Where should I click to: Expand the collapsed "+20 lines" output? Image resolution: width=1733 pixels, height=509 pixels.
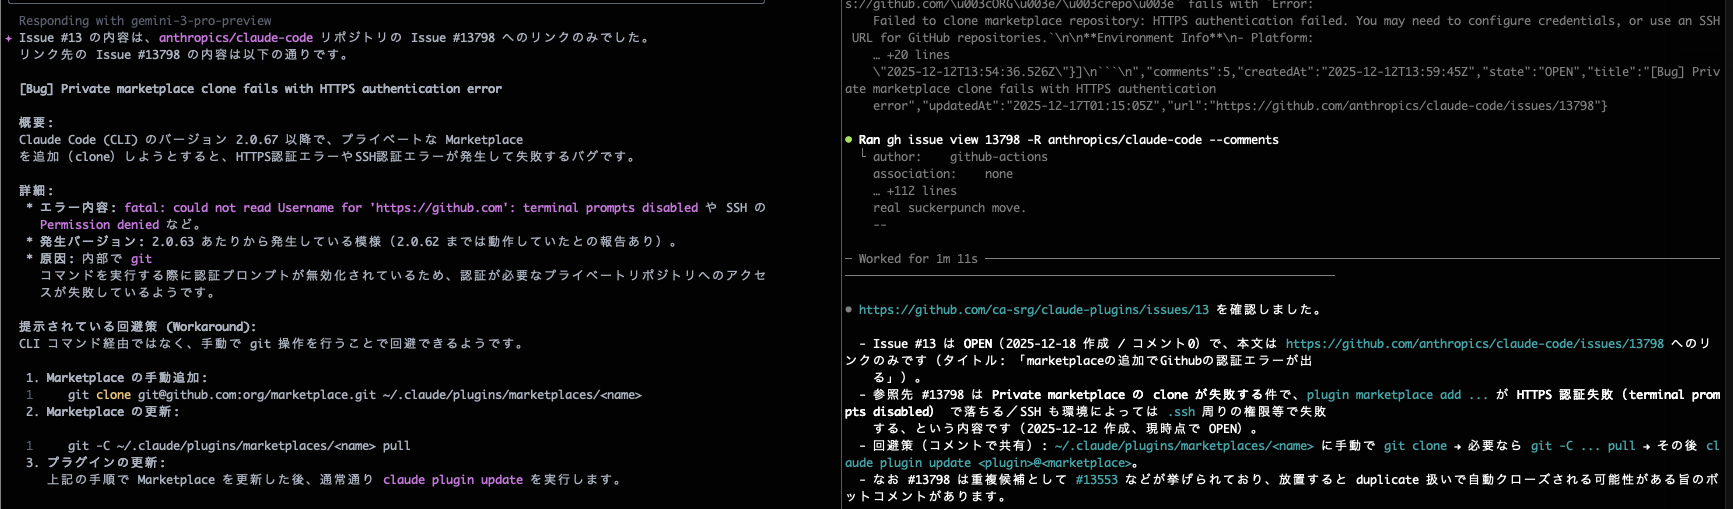coord(910,55)
